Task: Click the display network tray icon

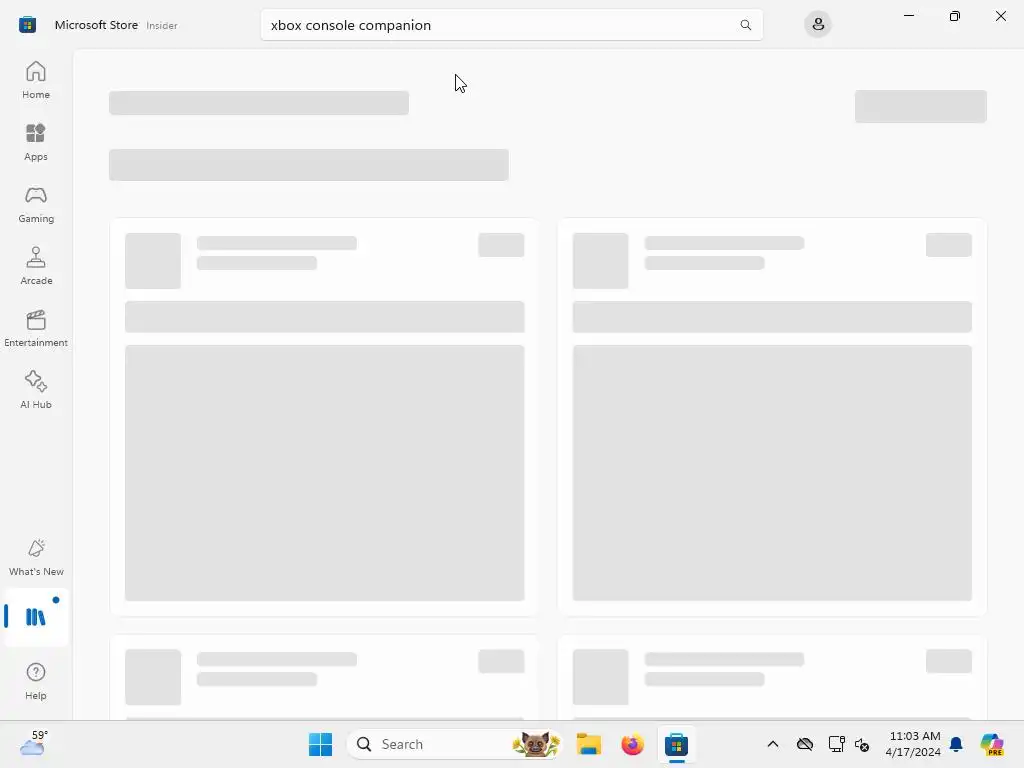Action: click(x=836, y=744)
